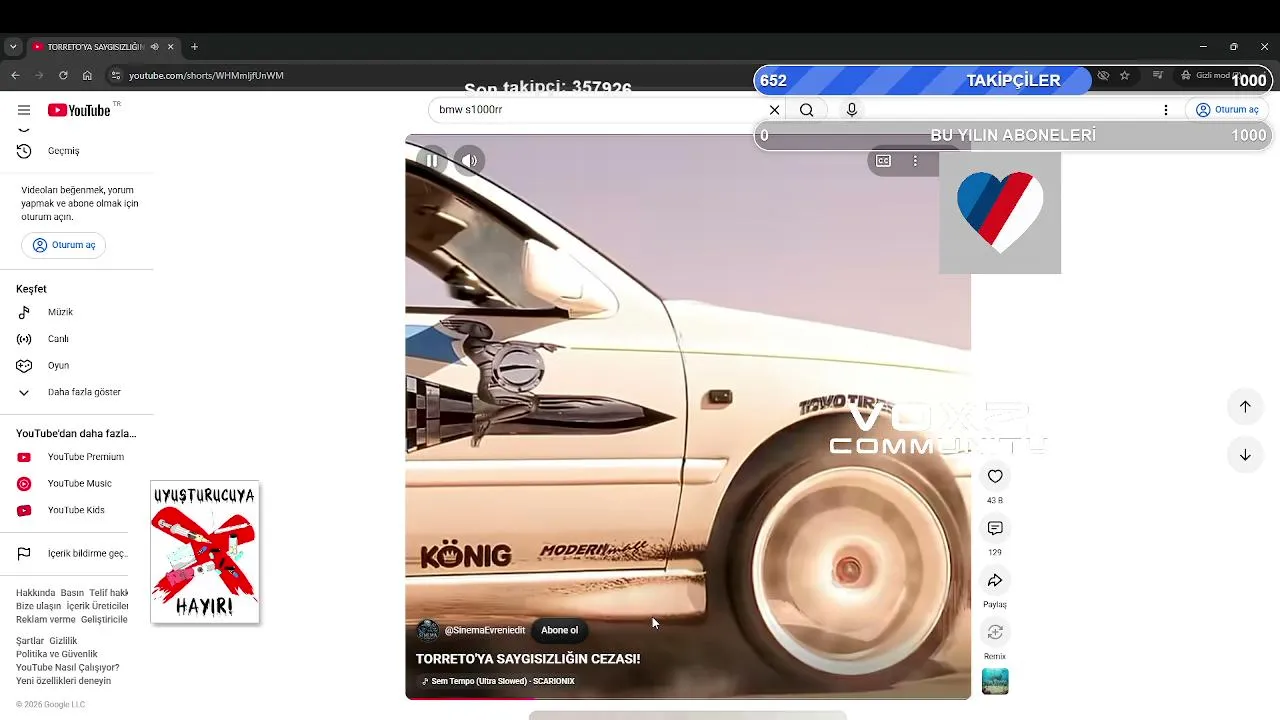Viewport: 1280px width, 720px height.
Task: Open the YouTube guide hamburger menu
Action: [x=24, y=110]
